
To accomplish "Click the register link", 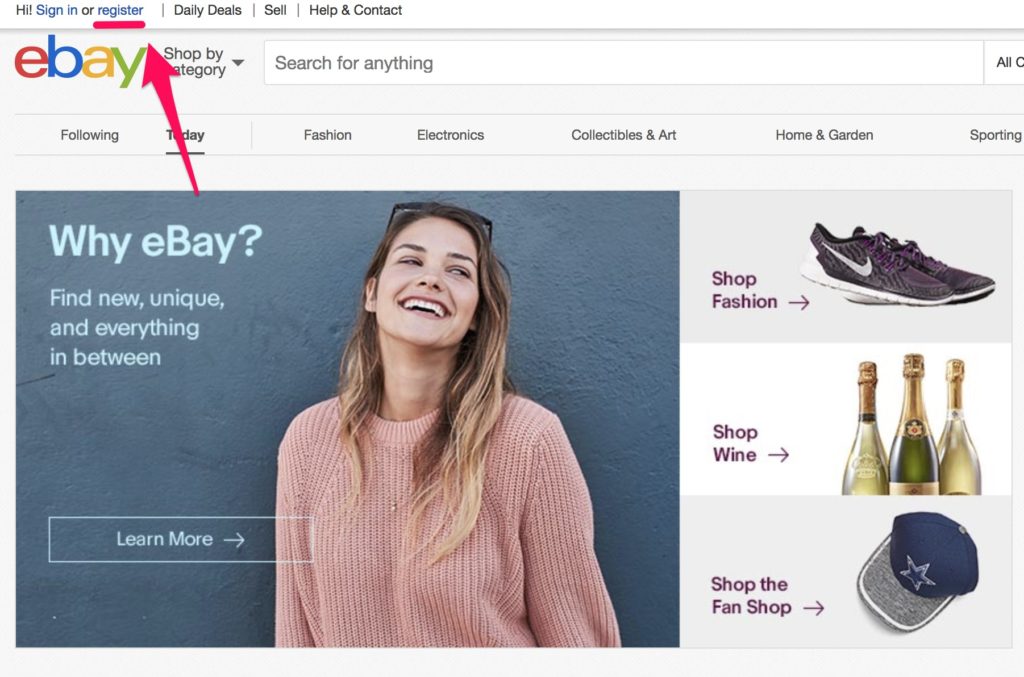I will click(120, 10).
